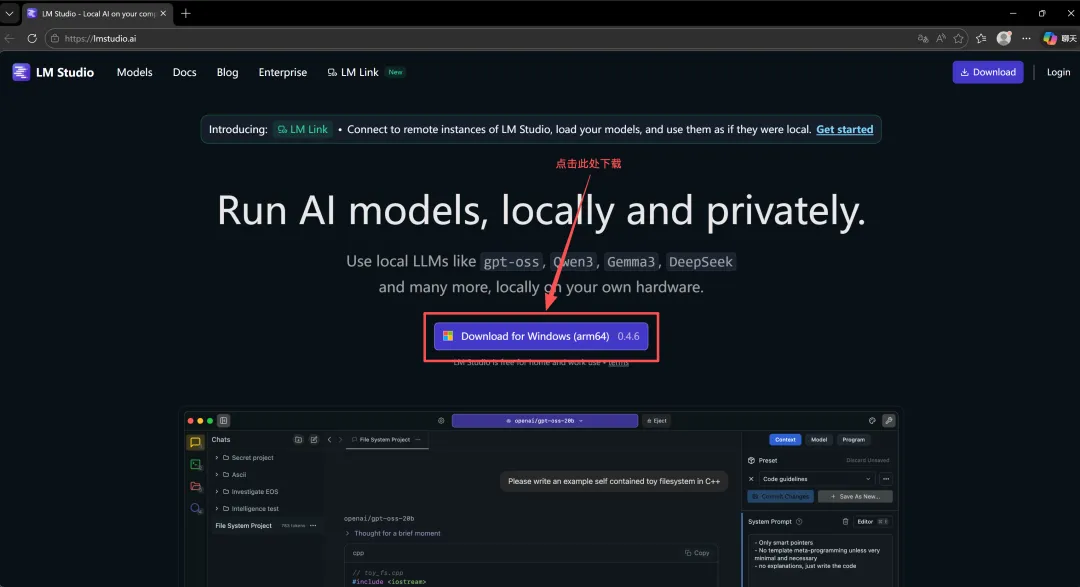Viewport: 1080px width, 587px height.
Task: Open a new browser tab
Action: click(185, 13)
